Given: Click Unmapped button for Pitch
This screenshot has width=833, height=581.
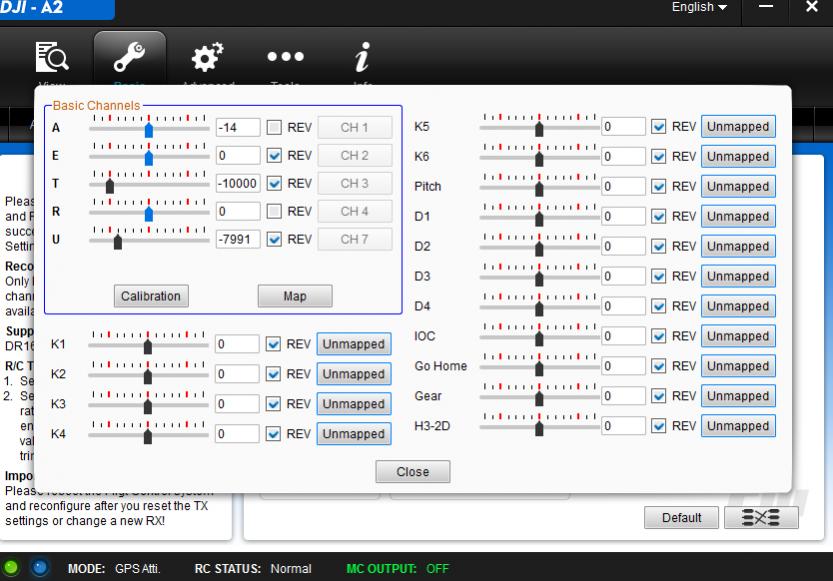Looking at the screenshot, I should 738,186.
